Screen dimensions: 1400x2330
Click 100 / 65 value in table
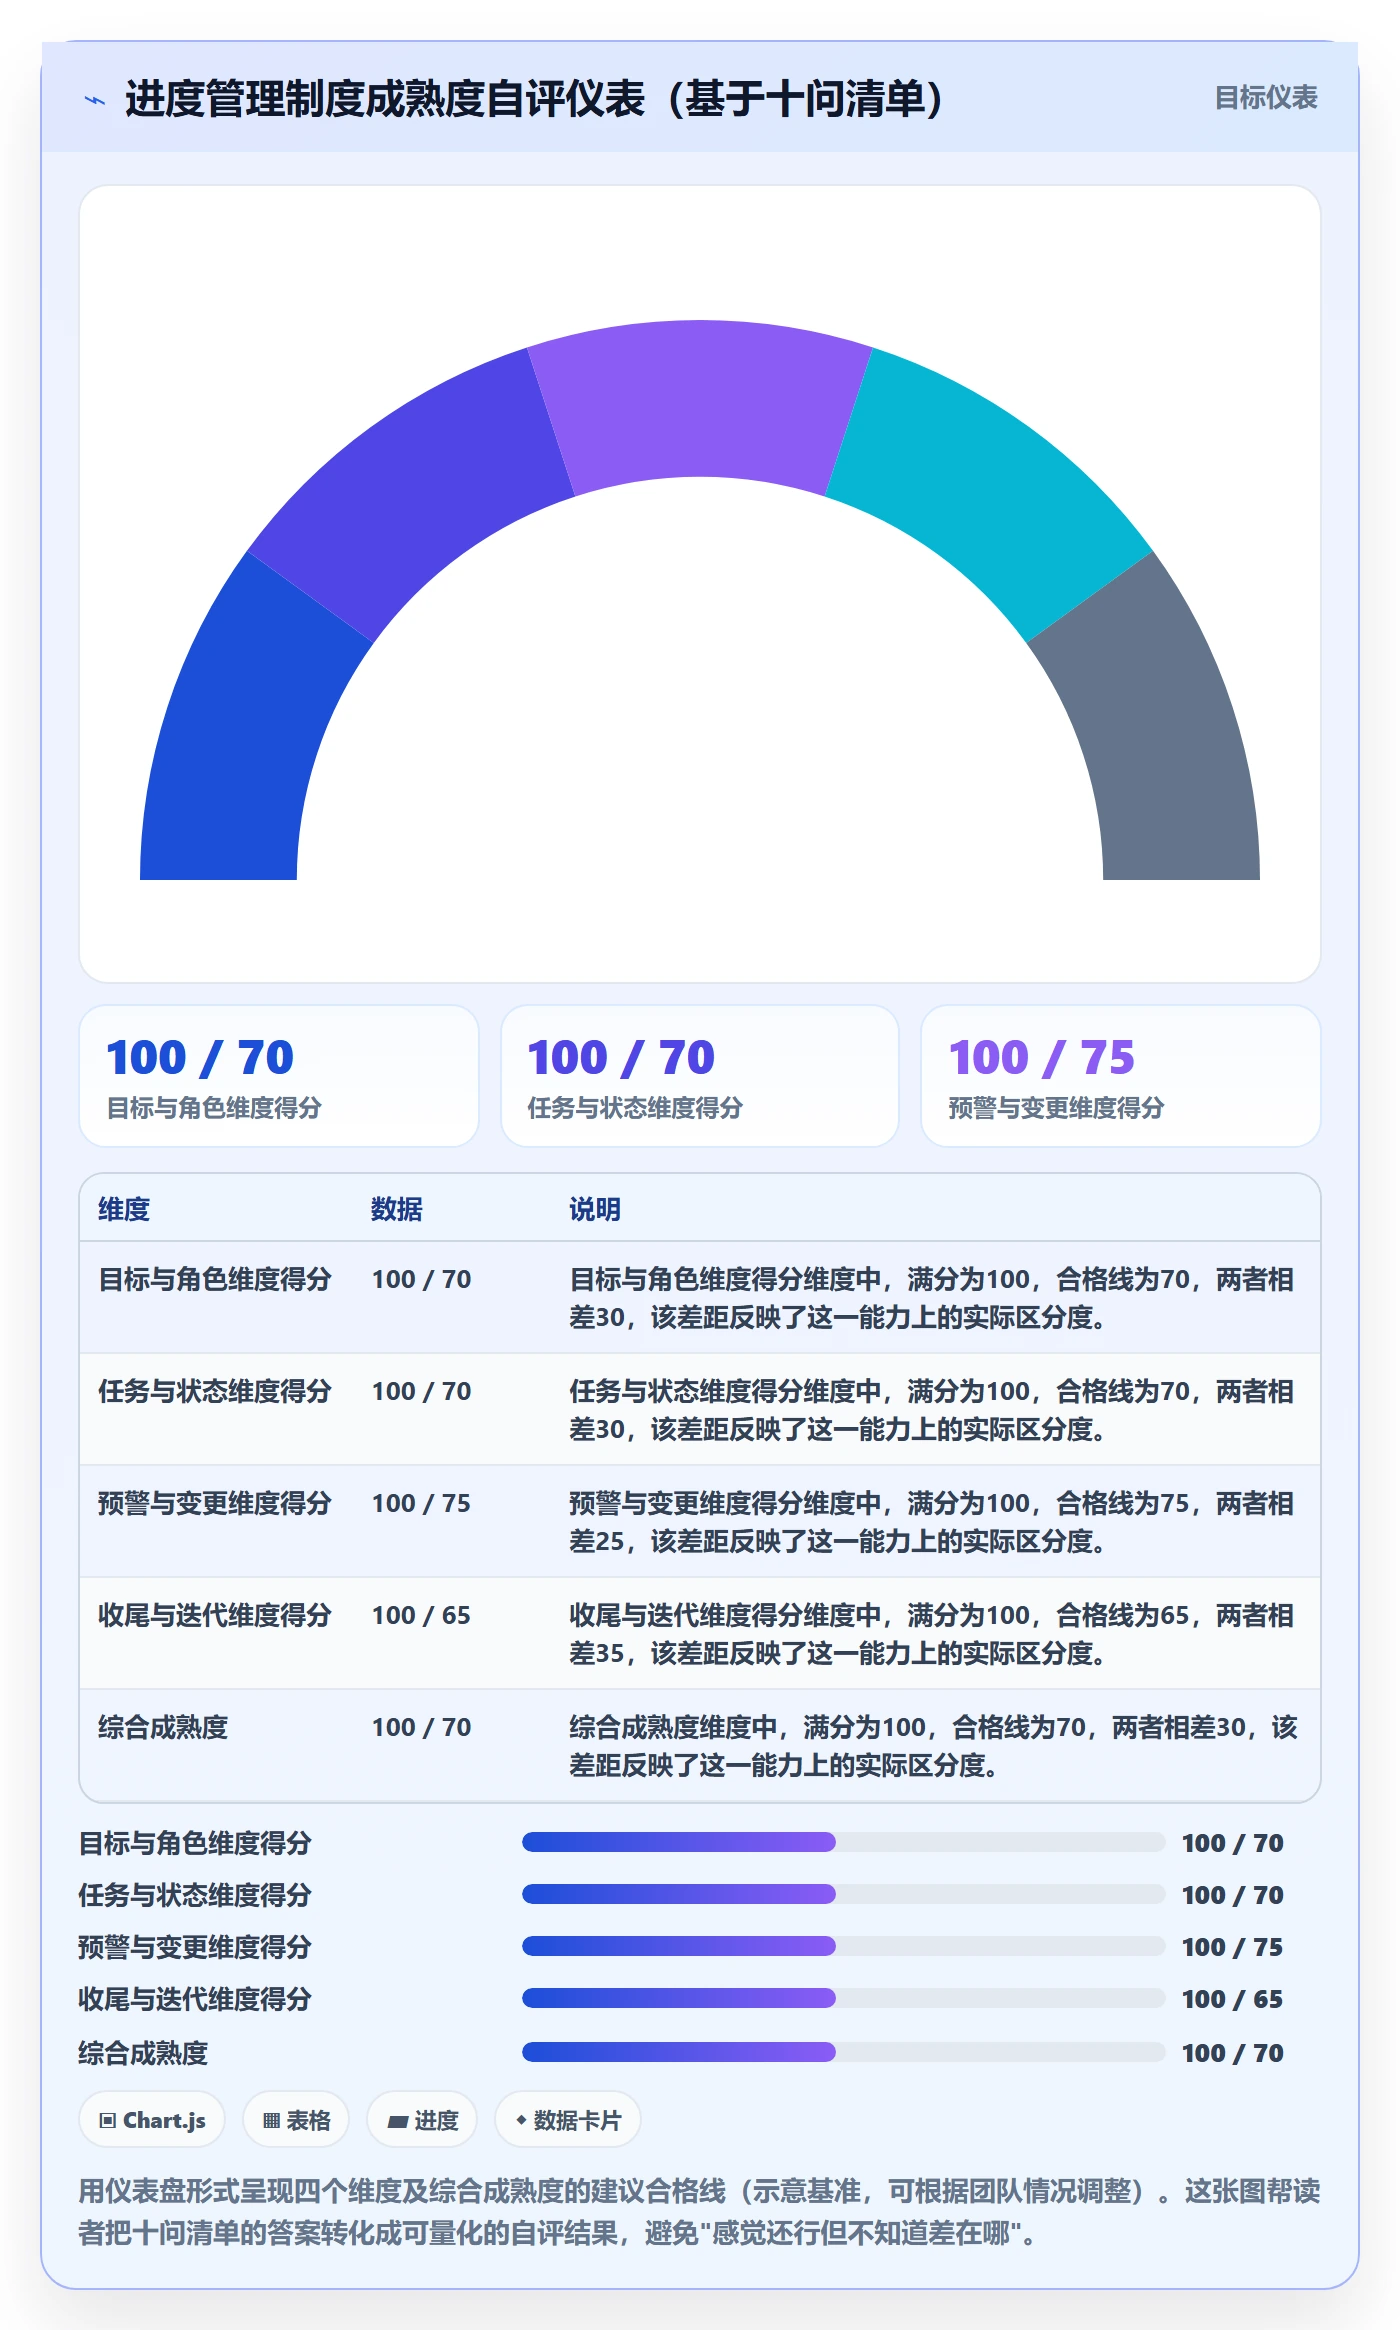tap(421, 1615)
